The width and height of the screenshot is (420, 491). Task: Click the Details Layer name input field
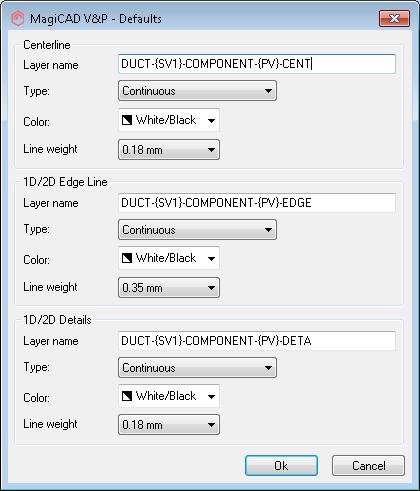click(x=257, y=341)
